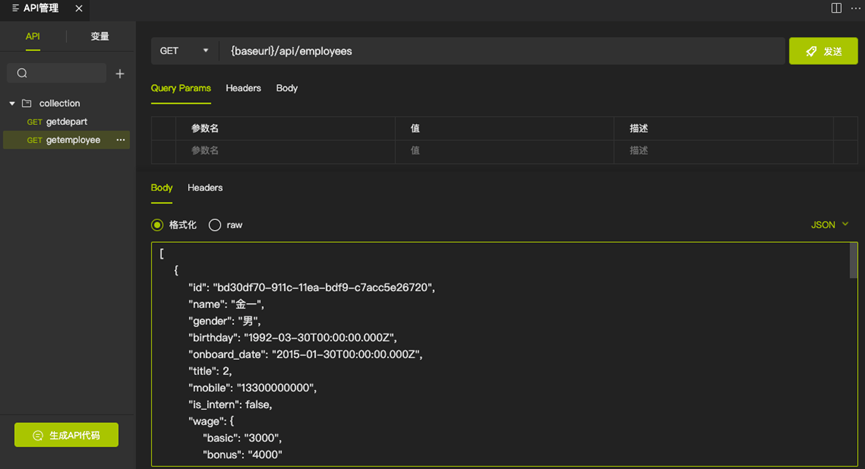Click the 发送 send button
865x469 pixels.
pyautogui.click(x=823, y=51)
